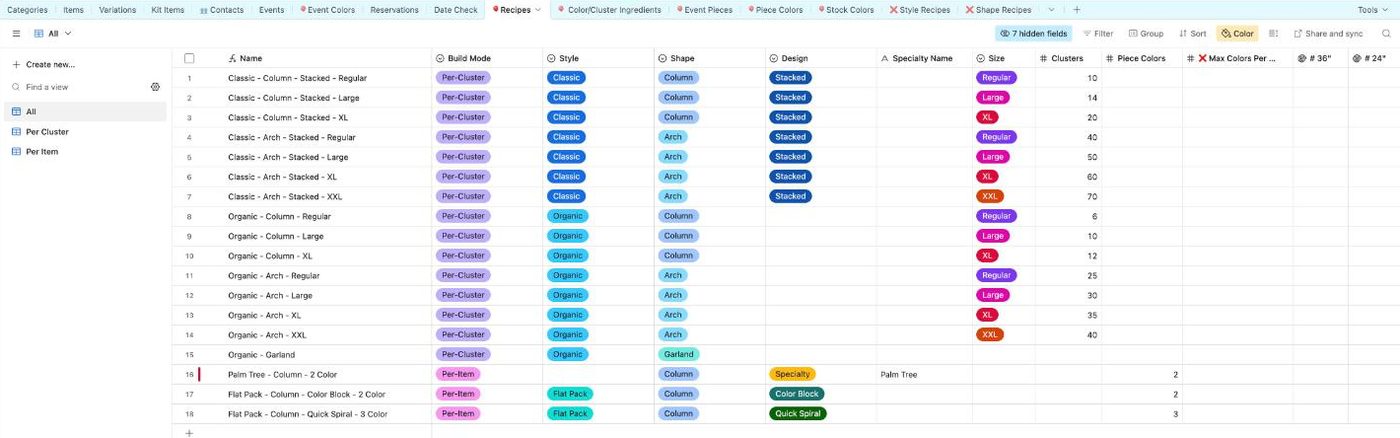The image size is (1400, 438).
Task: Switch to the Date Check tab
Action: click(x=456, y=10)
